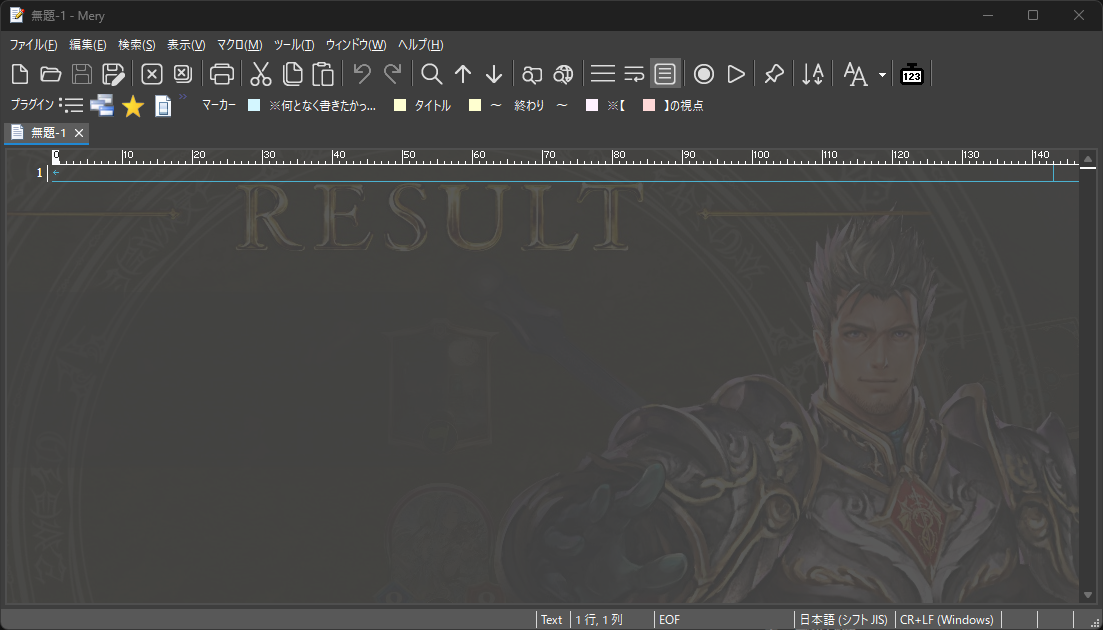Open the ファイル(F) menu
This screenshot has height=630, width=1103.
pyautogui.click(x=33, y=45)
